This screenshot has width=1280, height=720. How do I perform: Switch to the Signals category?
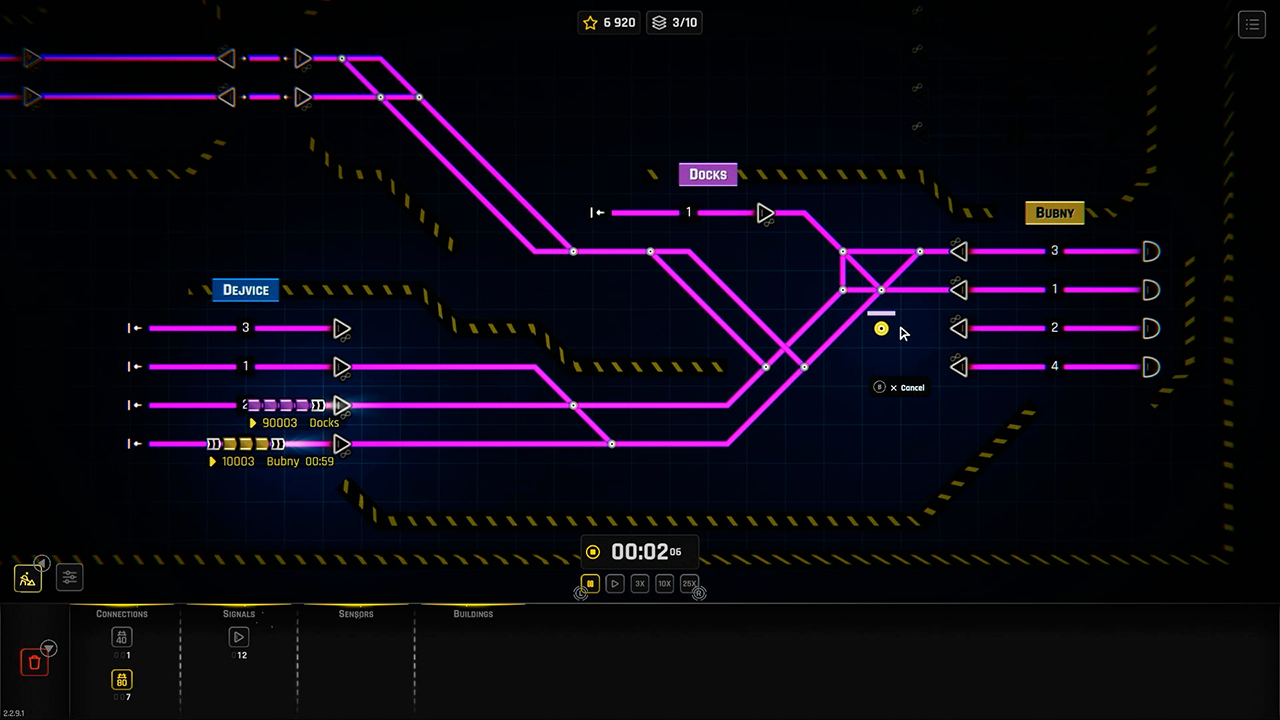pos(239,614)
